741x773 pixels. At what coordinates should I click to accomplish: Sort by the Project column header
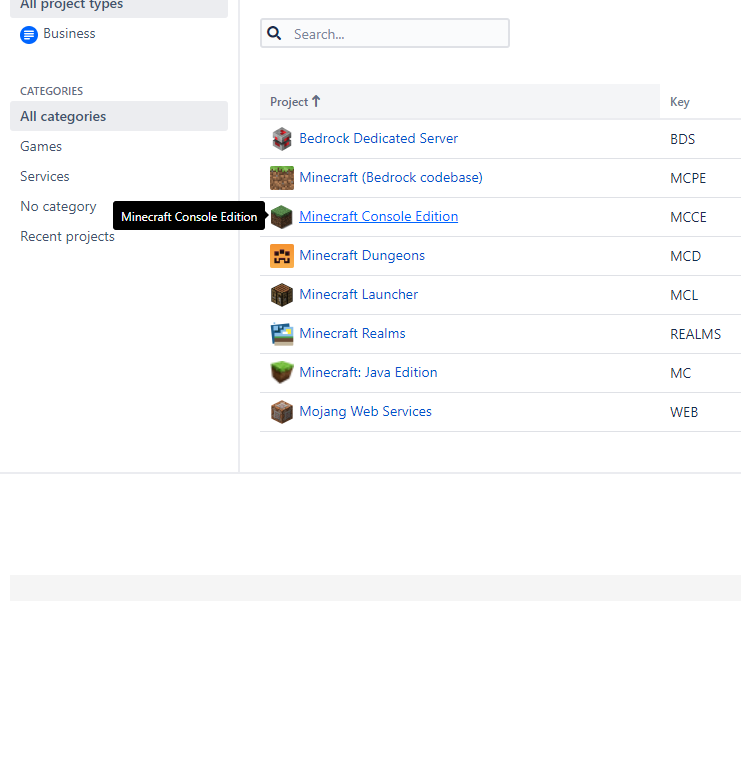(459, 102)
